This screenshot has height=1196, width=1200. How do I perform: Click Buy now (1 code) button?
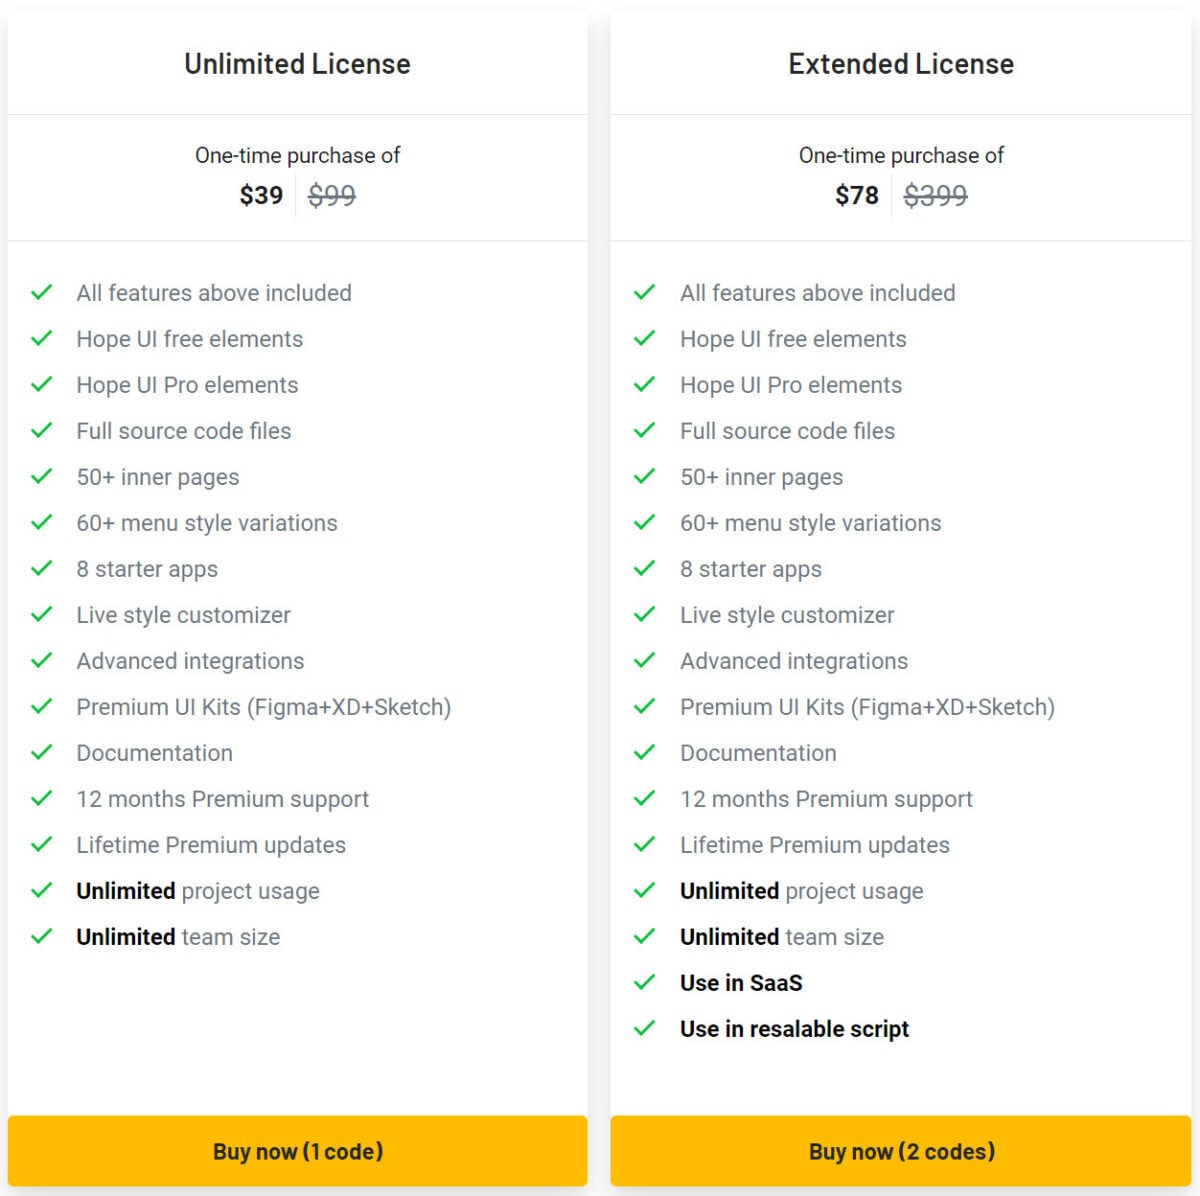pos(297,1151)
